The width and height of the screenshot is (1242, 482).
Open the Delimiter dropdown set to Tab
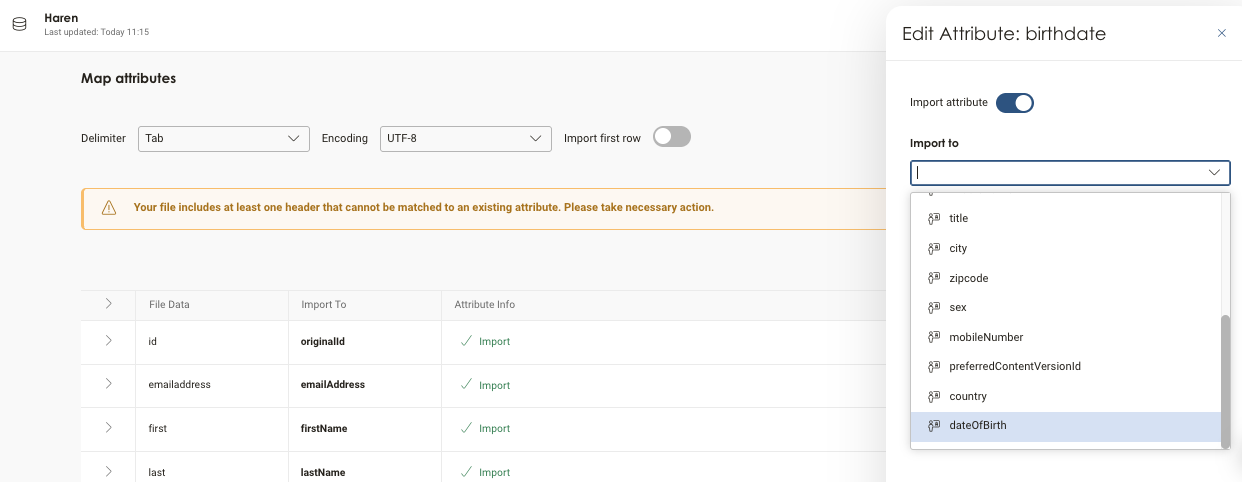pos(223,139)
